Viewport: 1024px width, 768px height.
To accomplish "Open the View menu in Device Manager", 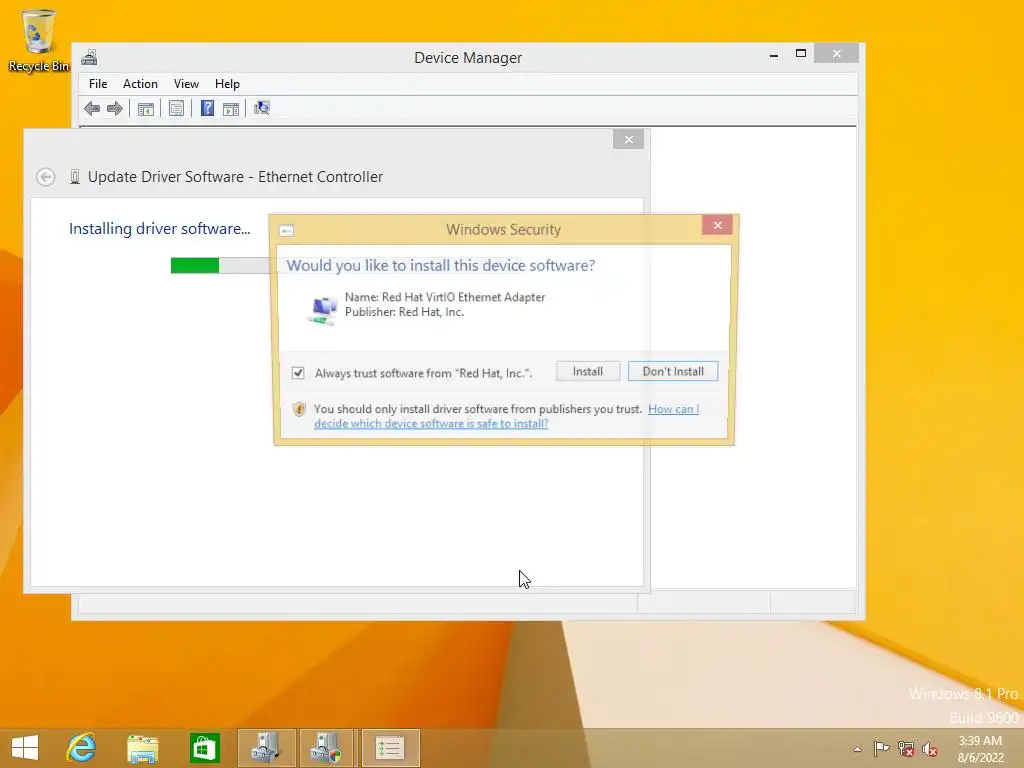I will [186, 84].
